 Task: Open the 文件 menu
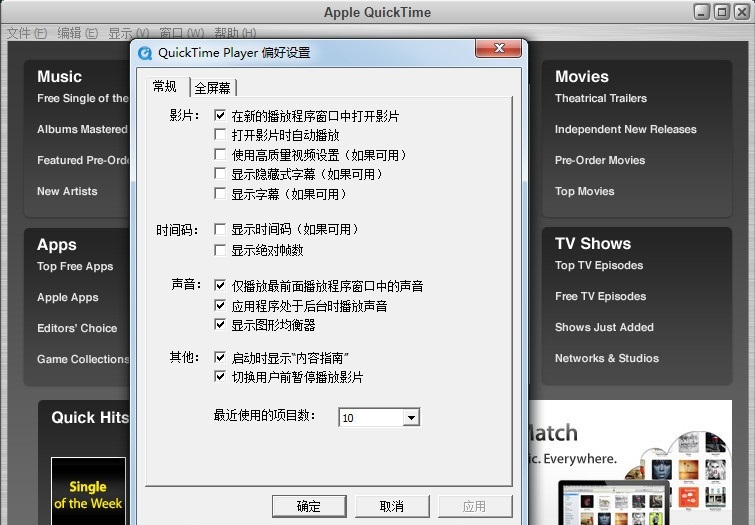click(x=27, y=33)
